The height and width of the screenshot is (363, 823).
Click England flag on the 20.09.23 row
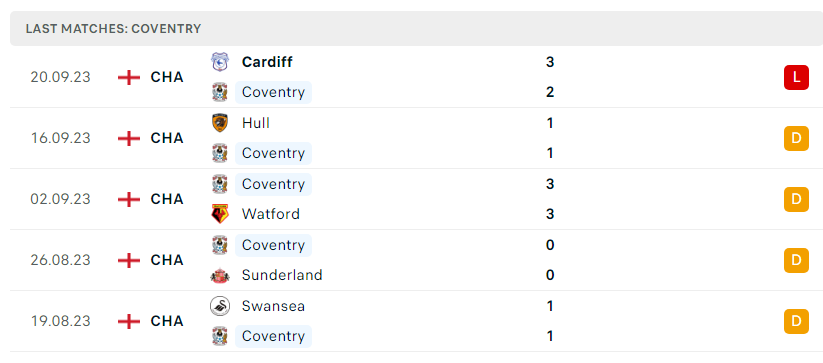click(x=129, y=77)
